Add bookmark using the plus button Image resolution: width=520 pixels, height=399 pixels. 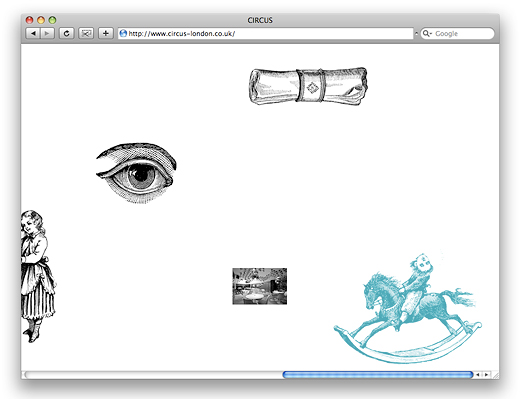click(x=106, y=33)
